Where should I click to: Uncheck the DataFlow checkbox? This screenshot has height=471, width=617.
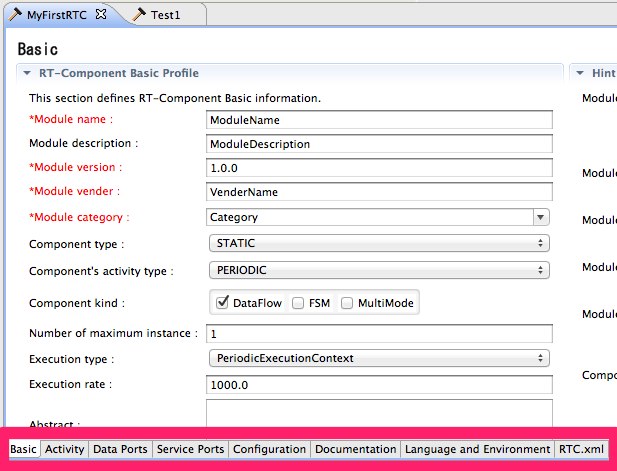pos(222,303)
